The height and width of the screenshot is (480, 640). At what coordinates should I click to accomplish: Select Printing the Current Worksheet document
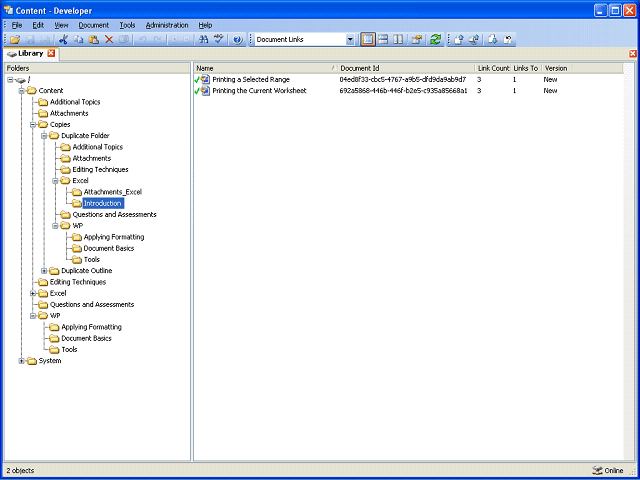259,91
